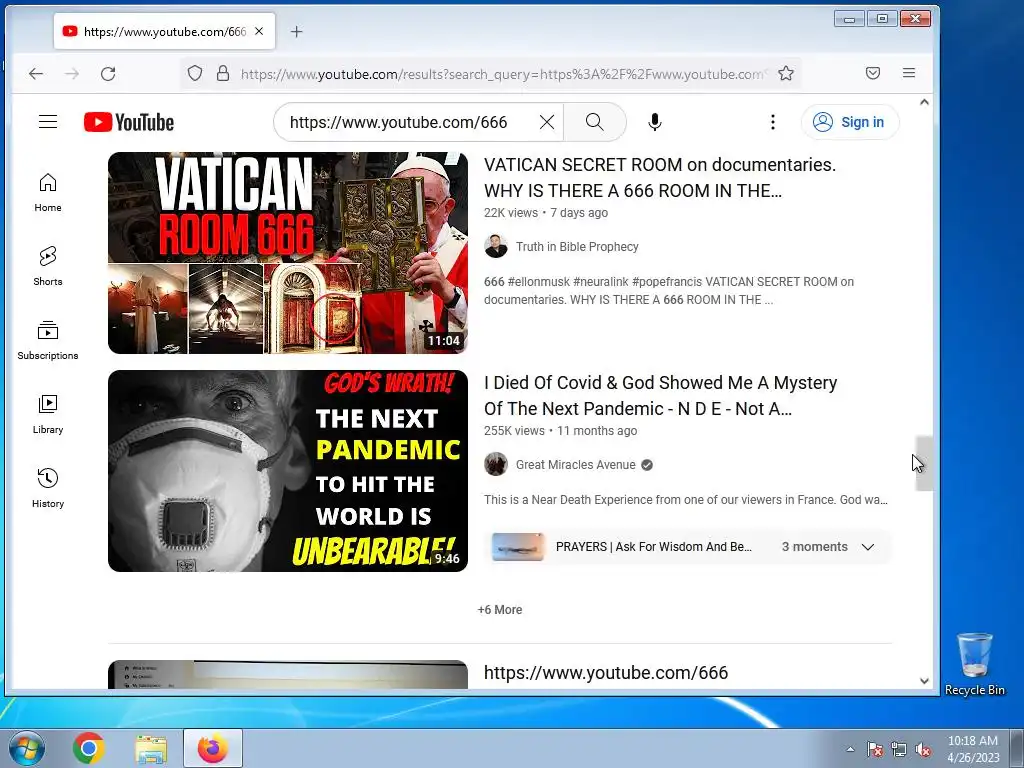The width and height of the screenshot is (1024, 768).
Task: Open Firefox application menu
Action: pyautogui.click(x=908, y=73)
